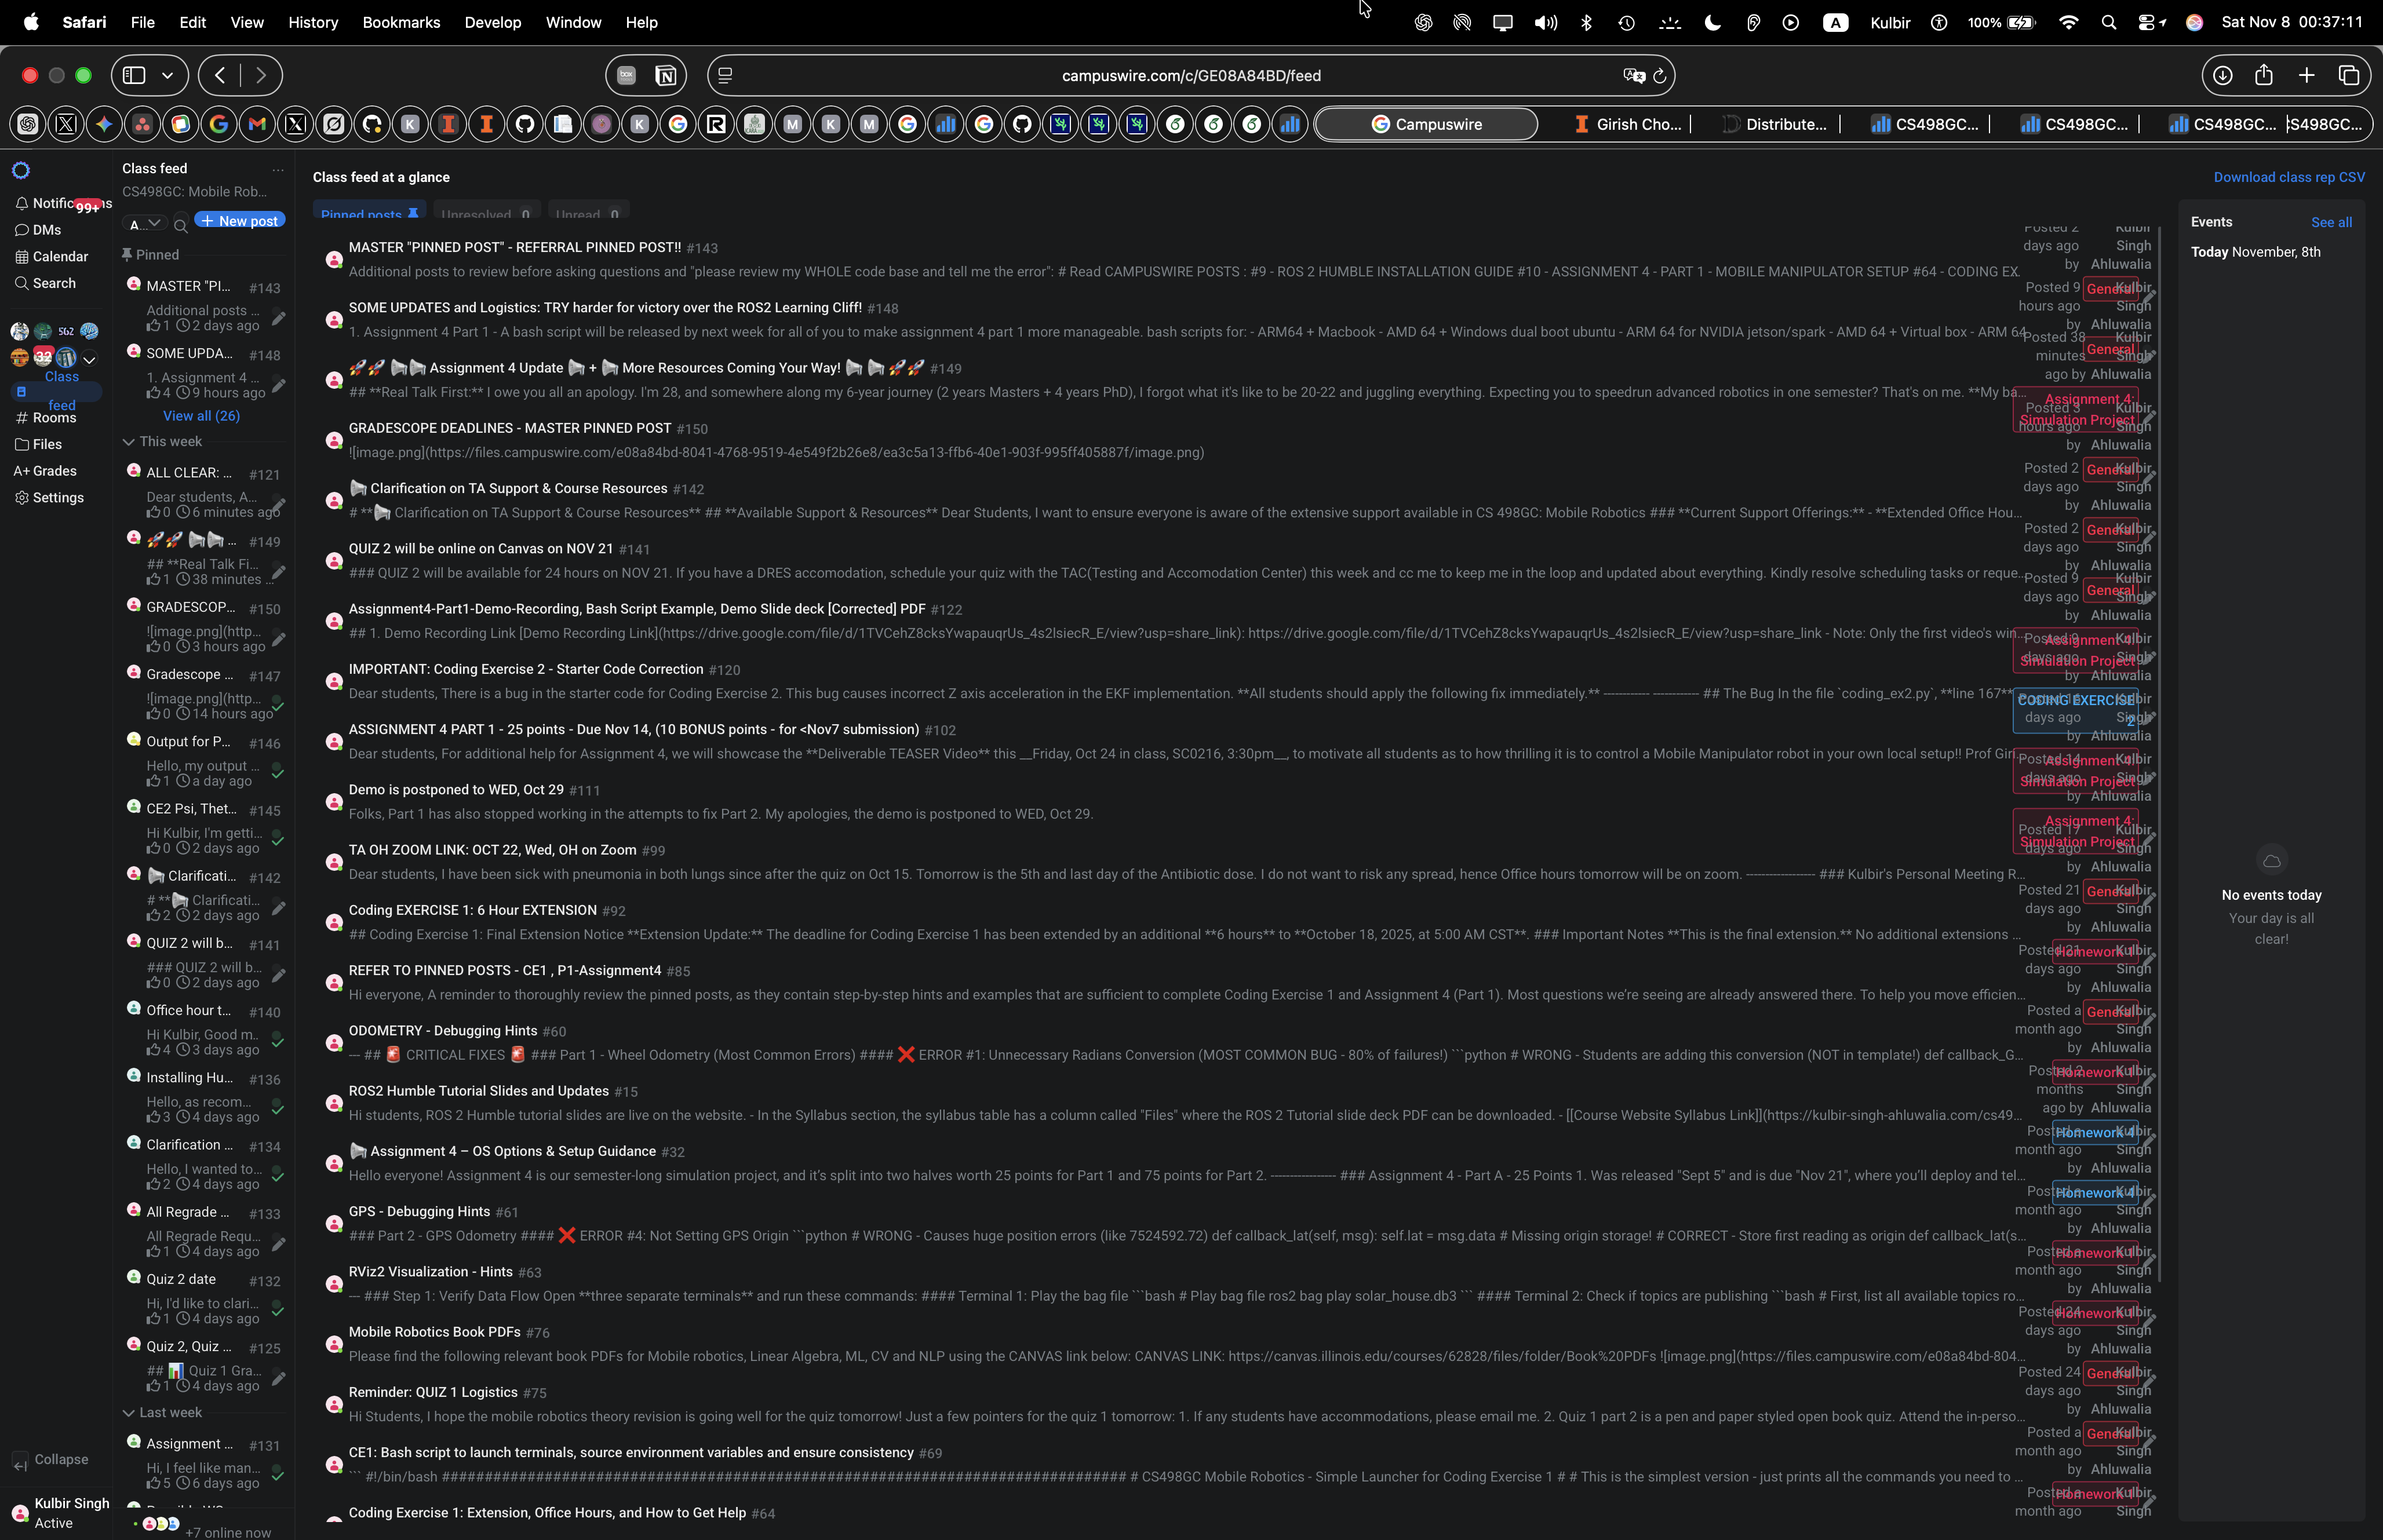This screenshot has height=1540, width=2383.
Task: Open Files in the sidebar
Action: pos(38,444)
